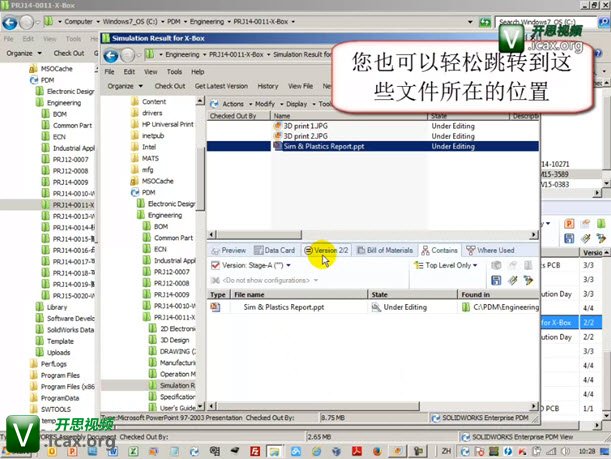The height and width of the screenshot is (459, 611).
Task: Open Firefox from the taskbar
Action: coord(377,451)
